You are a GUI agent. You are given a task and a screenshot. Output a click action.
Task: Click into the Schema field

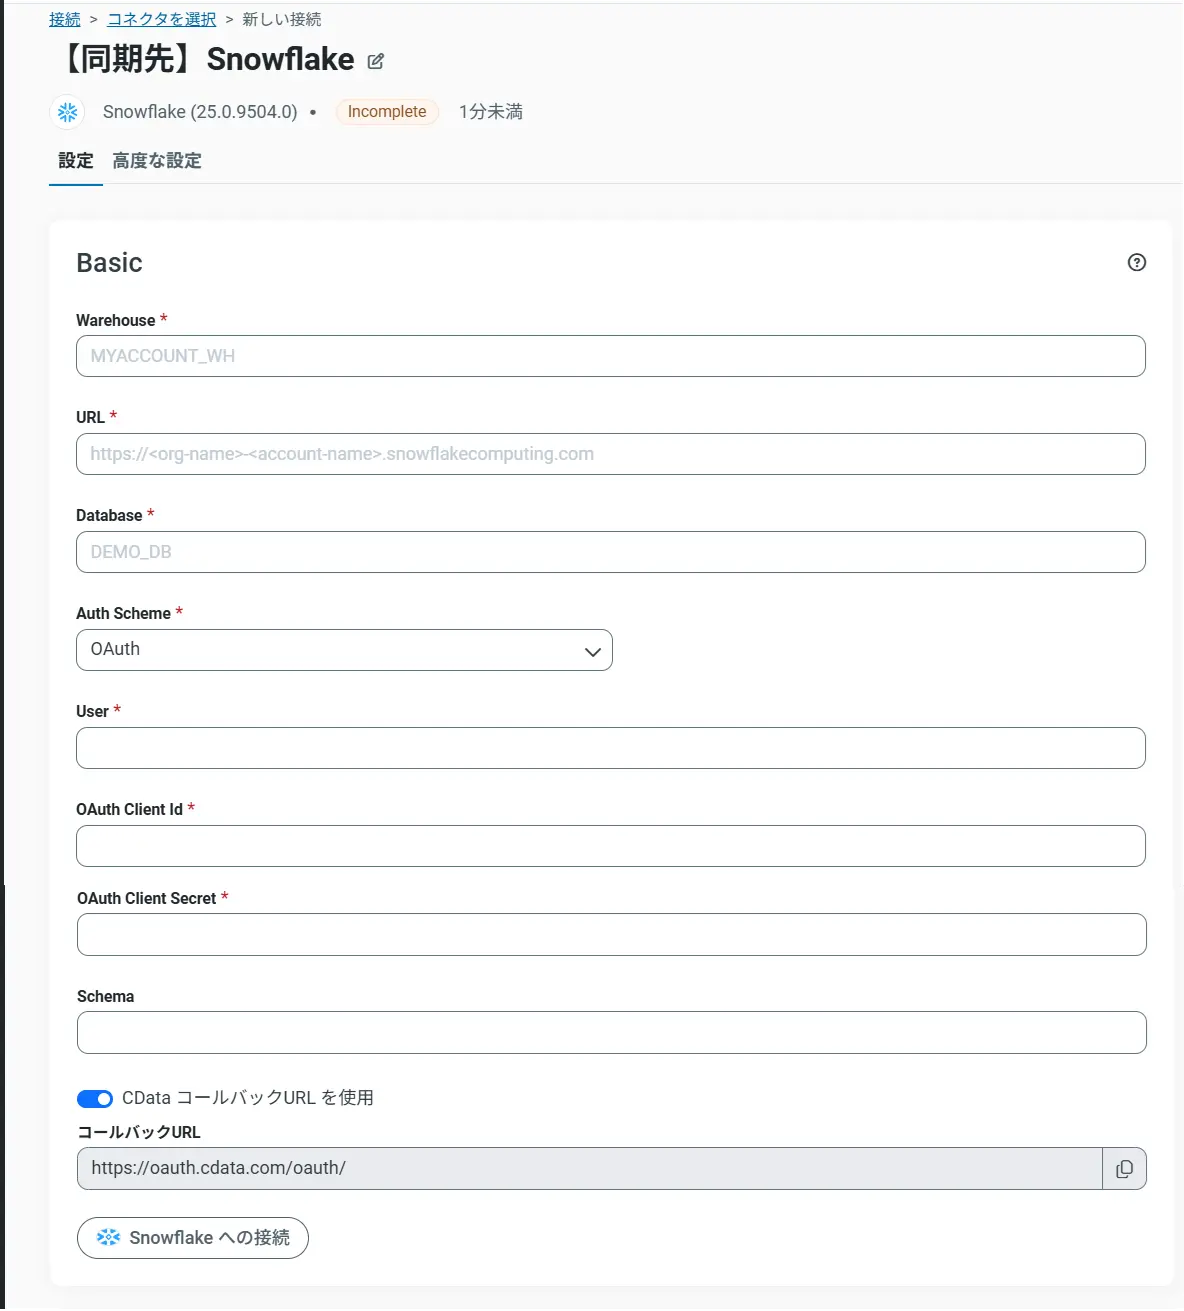pyautogui.click(x=611, y=1032)
